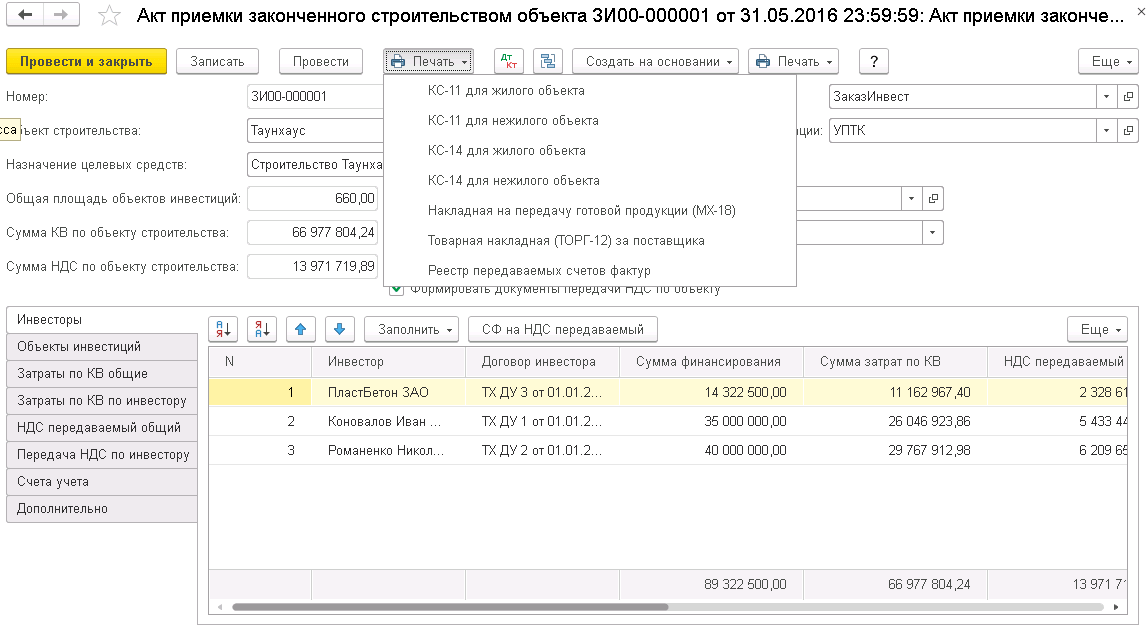Select КС-11 для жилого объекта
1148x635 pixels.
(x=506, y=91)
